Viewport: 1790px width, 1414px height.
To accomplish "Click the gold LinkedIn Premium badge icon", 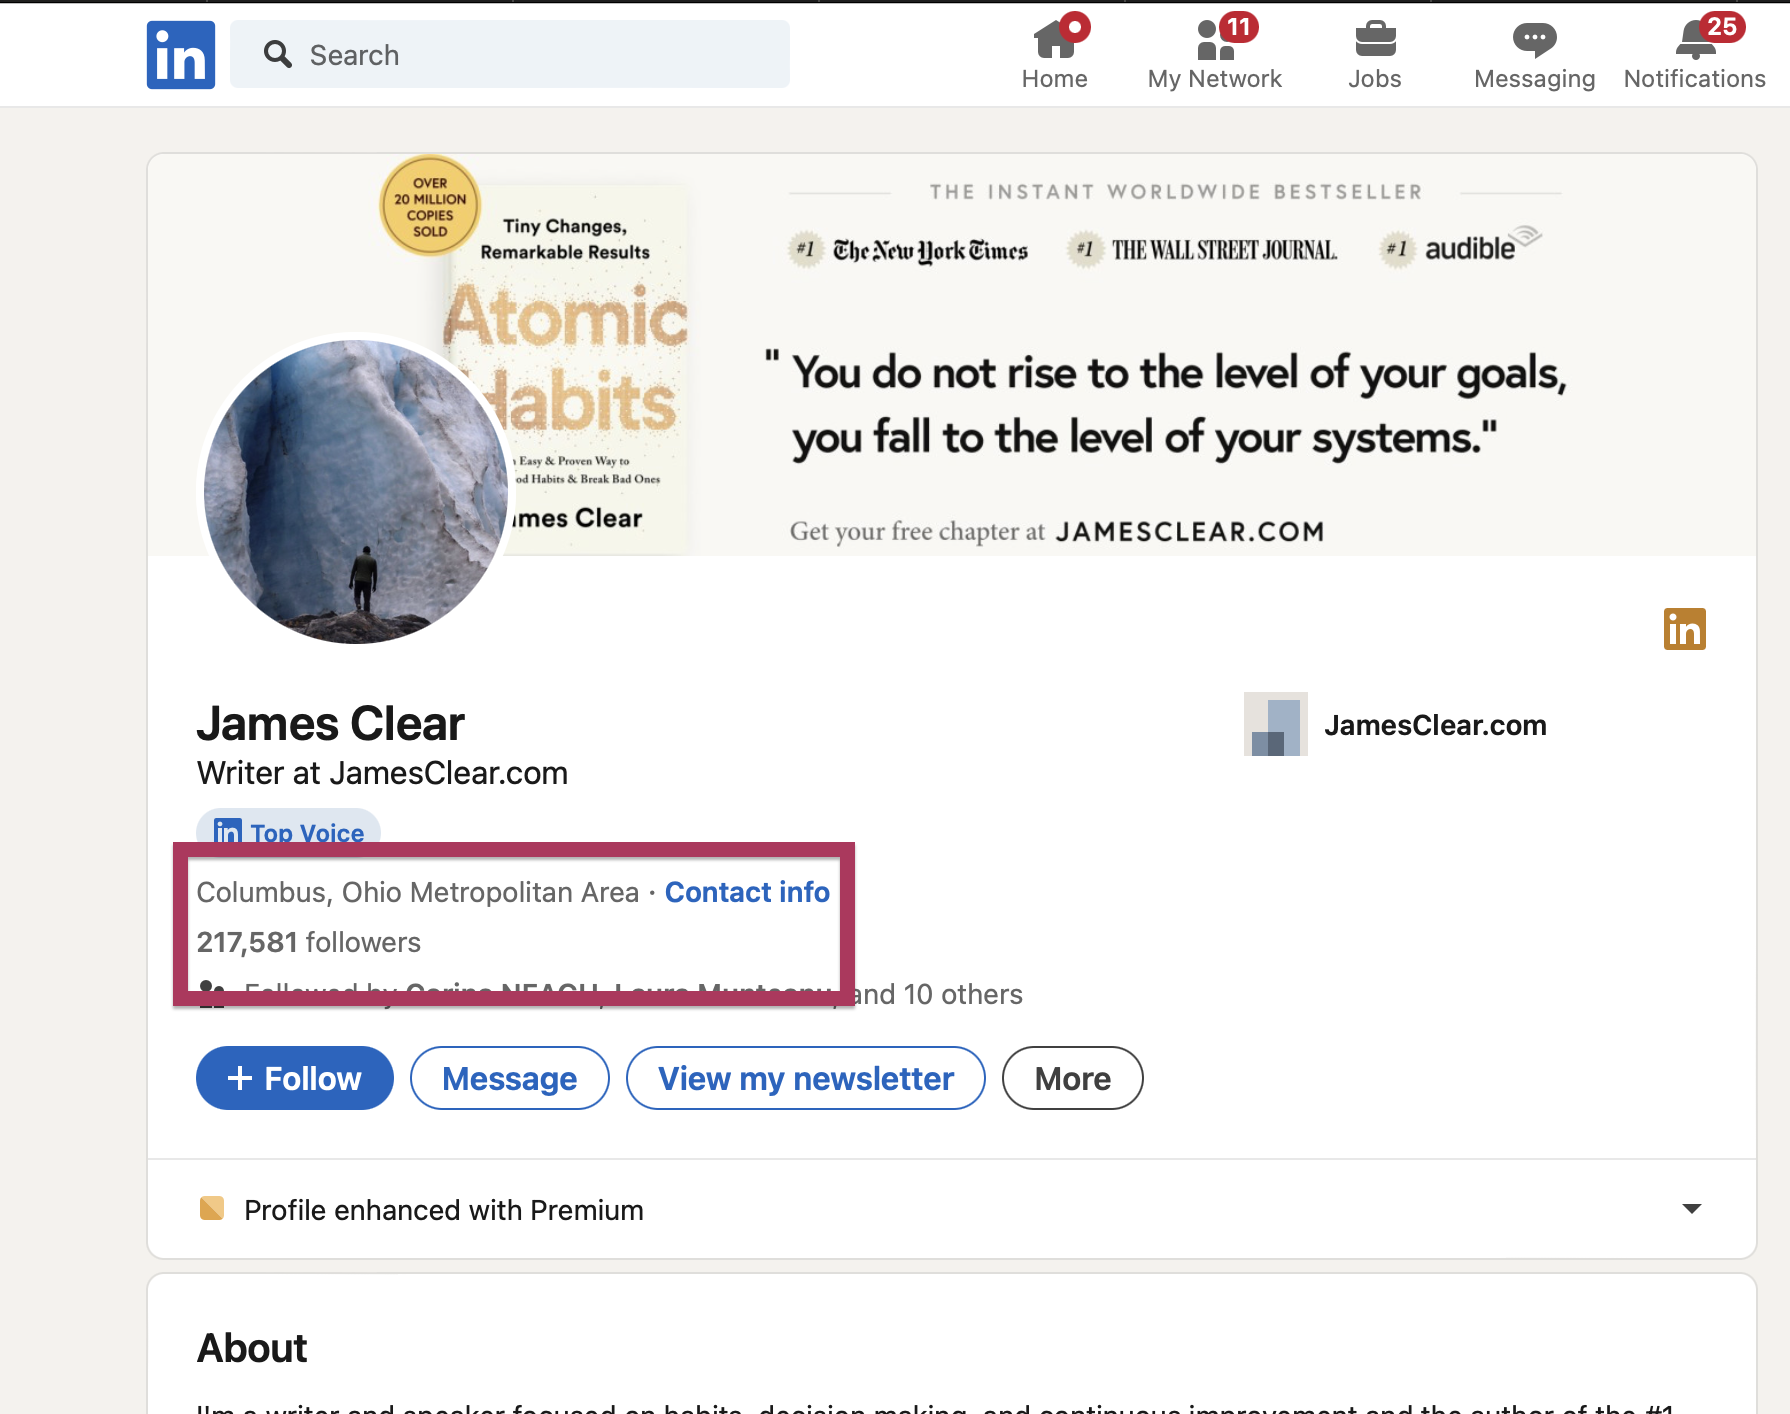I will tap(1685, 629).
